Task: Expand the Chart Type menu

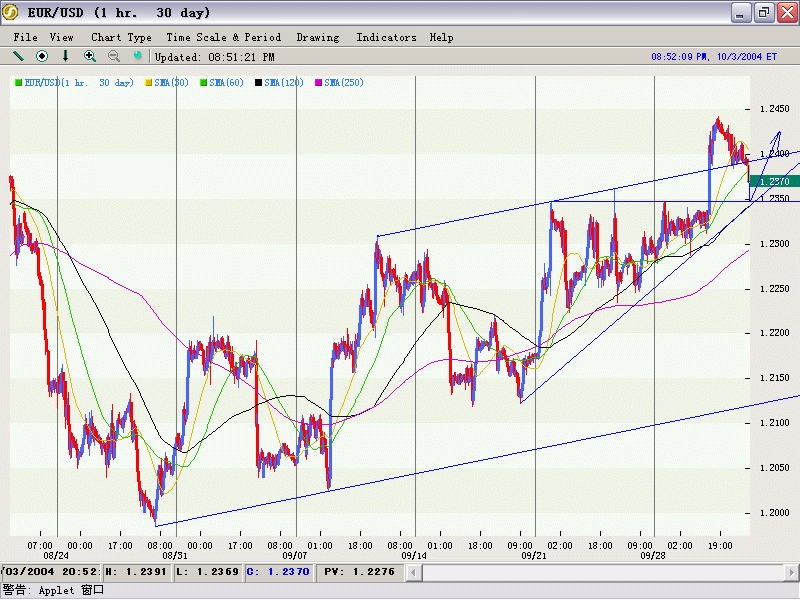Action: (x=121, y=37)
